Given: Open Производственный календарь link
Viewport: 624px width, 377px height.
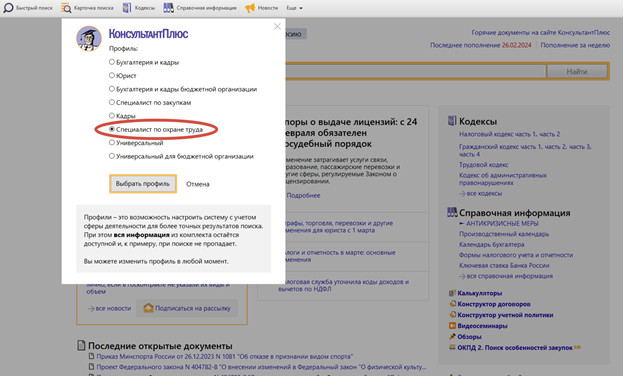Looking at the screenshot, I should [504, 234].
